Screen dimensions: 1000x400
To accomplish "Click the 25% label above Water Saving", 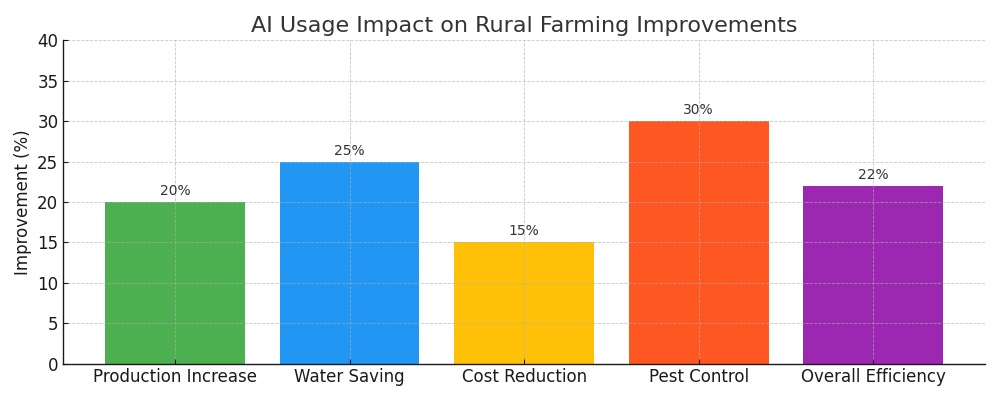I will pos(349,151).
